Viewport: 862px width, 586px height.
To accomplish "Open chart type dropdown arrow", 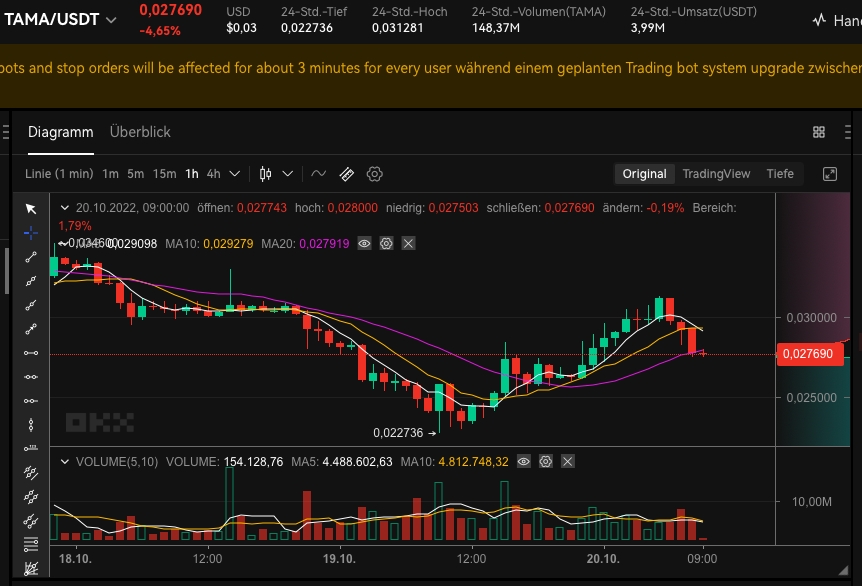I will coord(288,174).
